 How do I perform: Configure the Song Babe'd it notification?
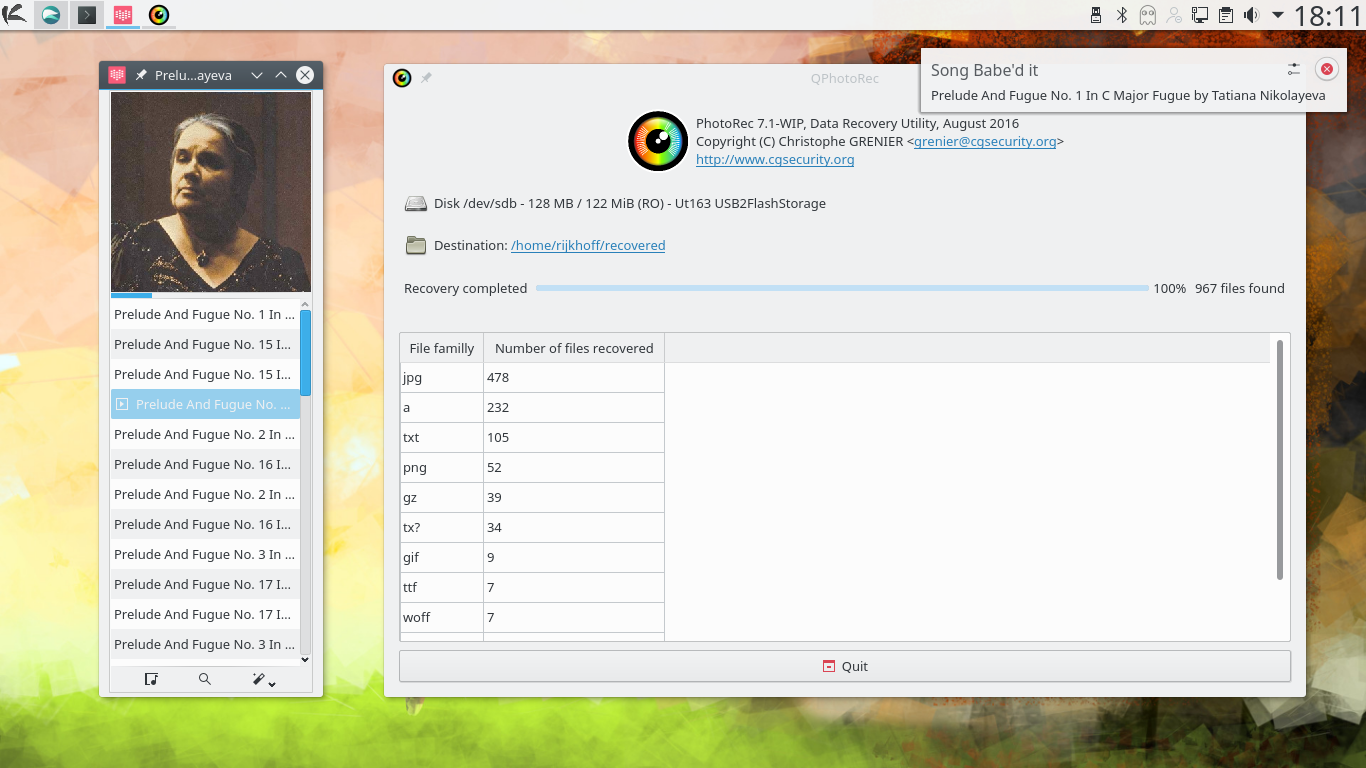[1294, 69]
